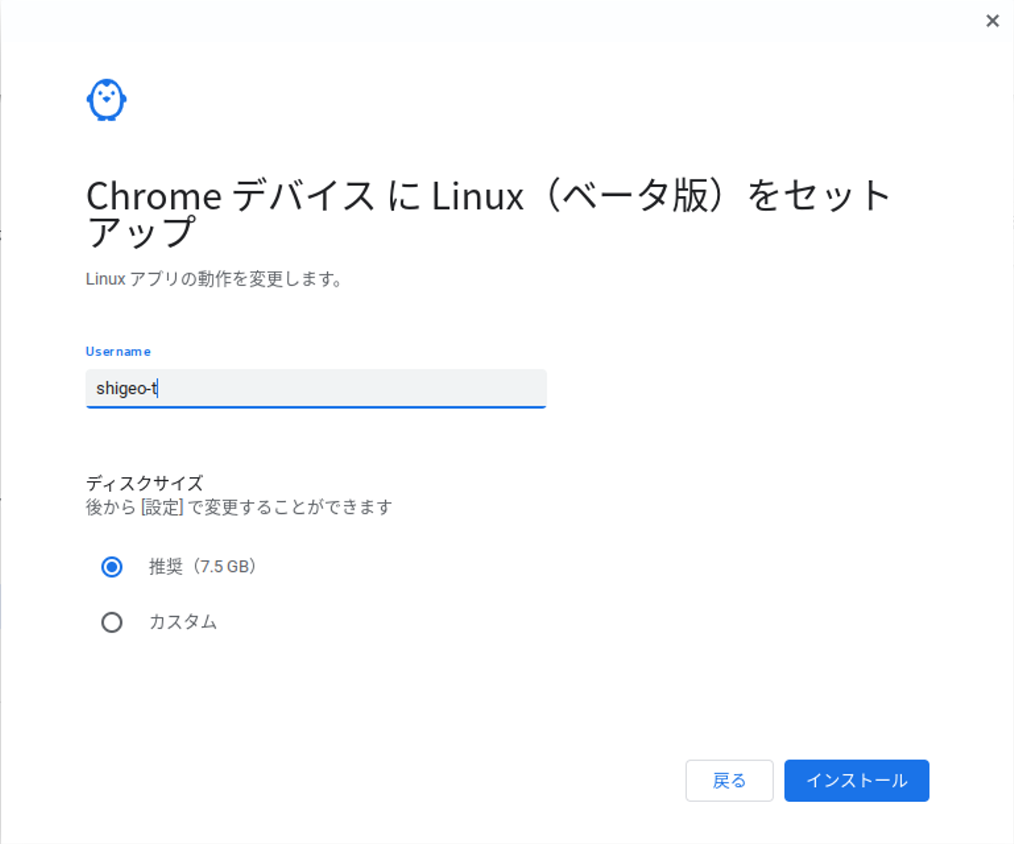The image size is (1014, 844).
Task: Click the word Linux in the dialog title
Action: (x=478, y=196)
